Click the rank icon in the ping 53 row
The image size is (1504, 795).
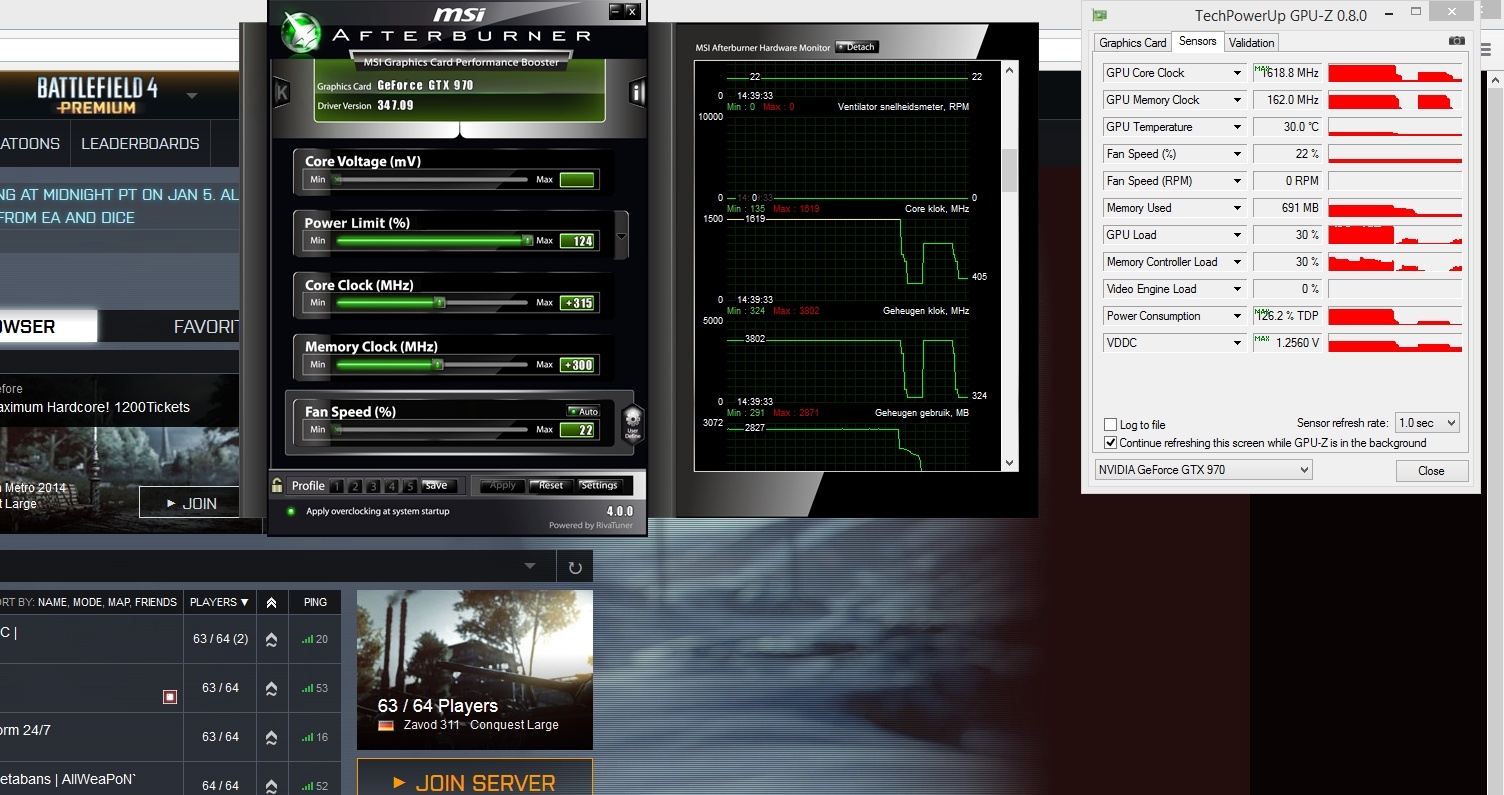[x=271, y=688]
